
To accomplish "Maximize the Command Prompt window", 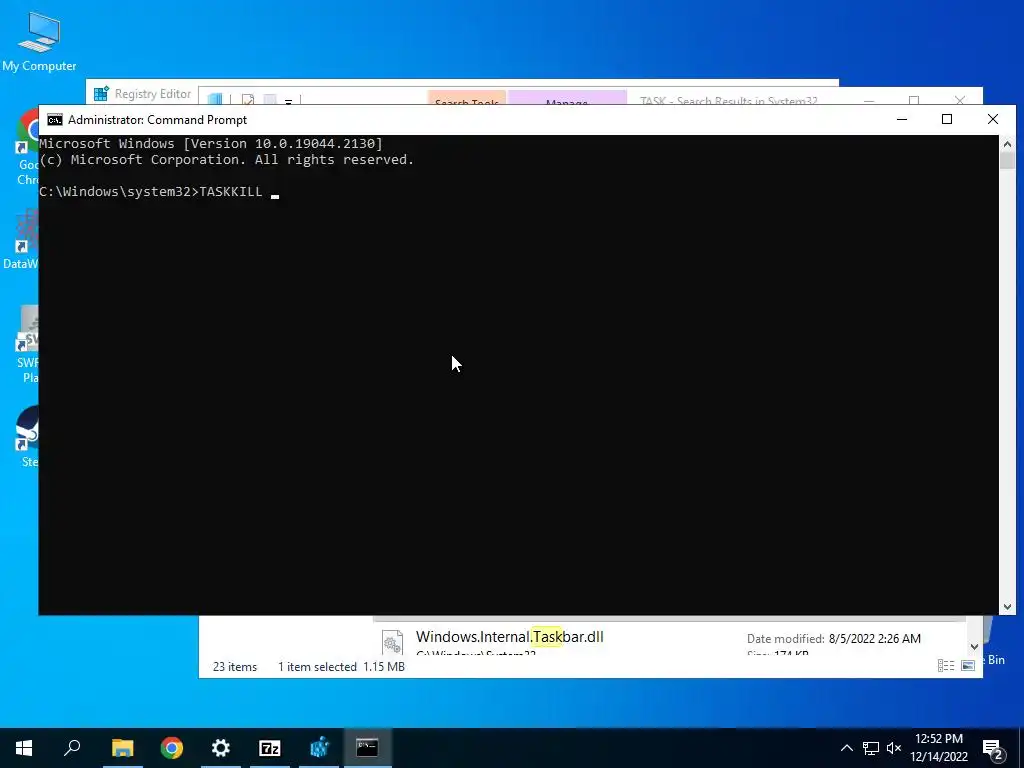I will click(947, 119).
